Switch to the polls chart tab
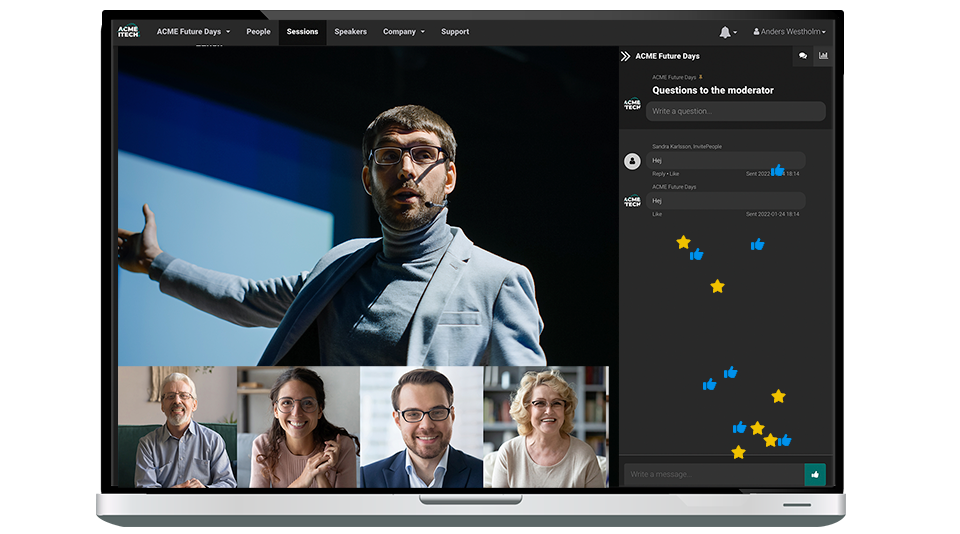Viewport: 960px width, 534px height. click(823, 56)
